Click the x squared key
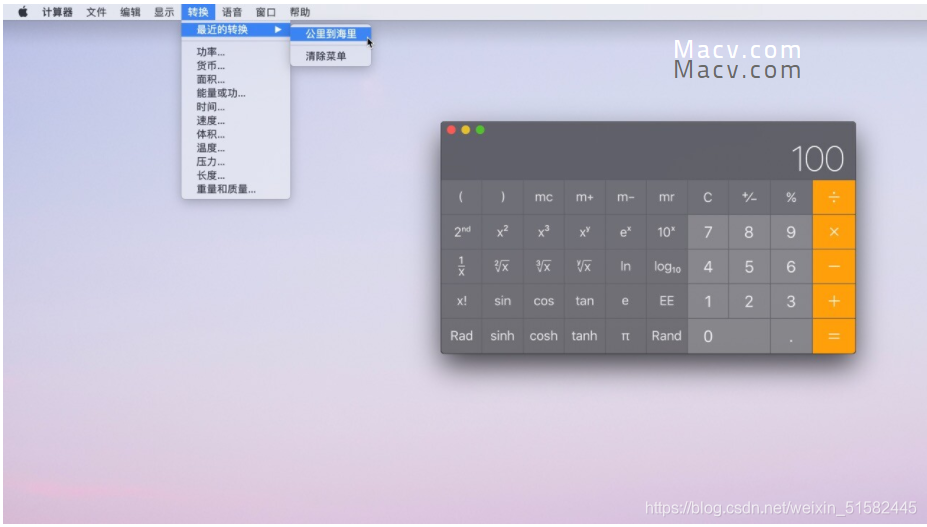The width and height of the screenshot is (927, 527). point(503,232)
